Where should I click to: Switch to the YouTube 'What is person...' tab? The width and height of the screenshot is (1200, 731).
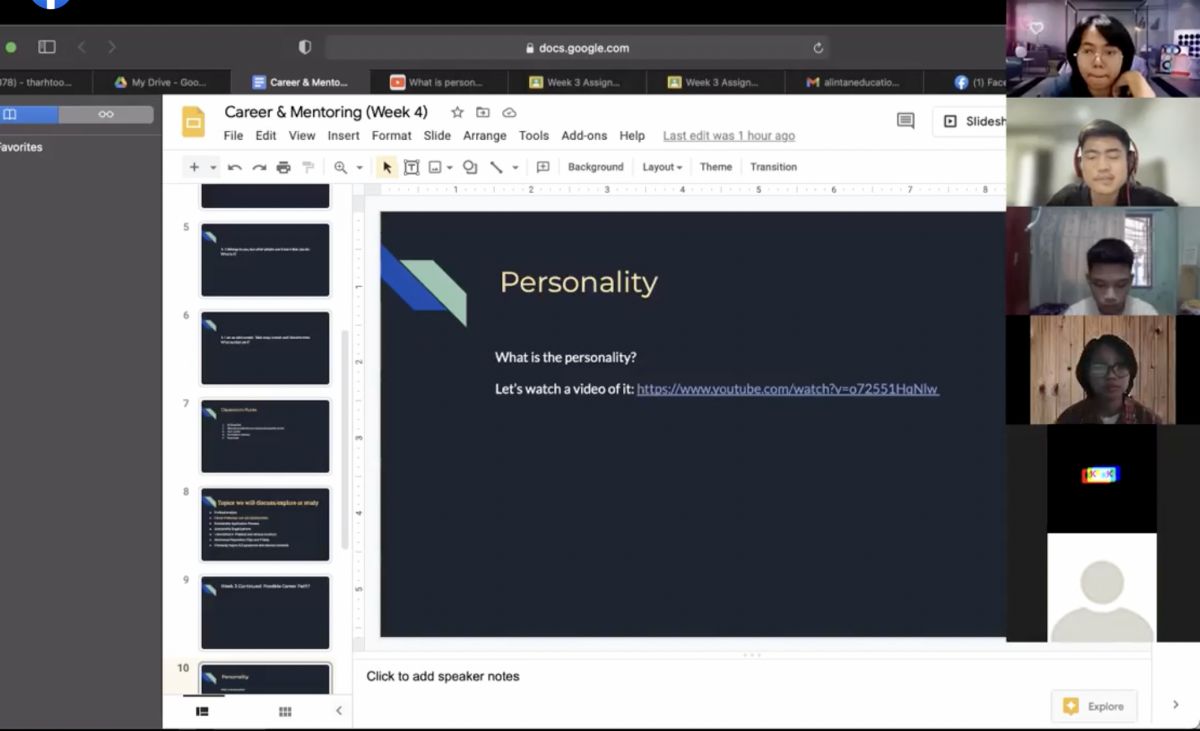pos(438,82)
